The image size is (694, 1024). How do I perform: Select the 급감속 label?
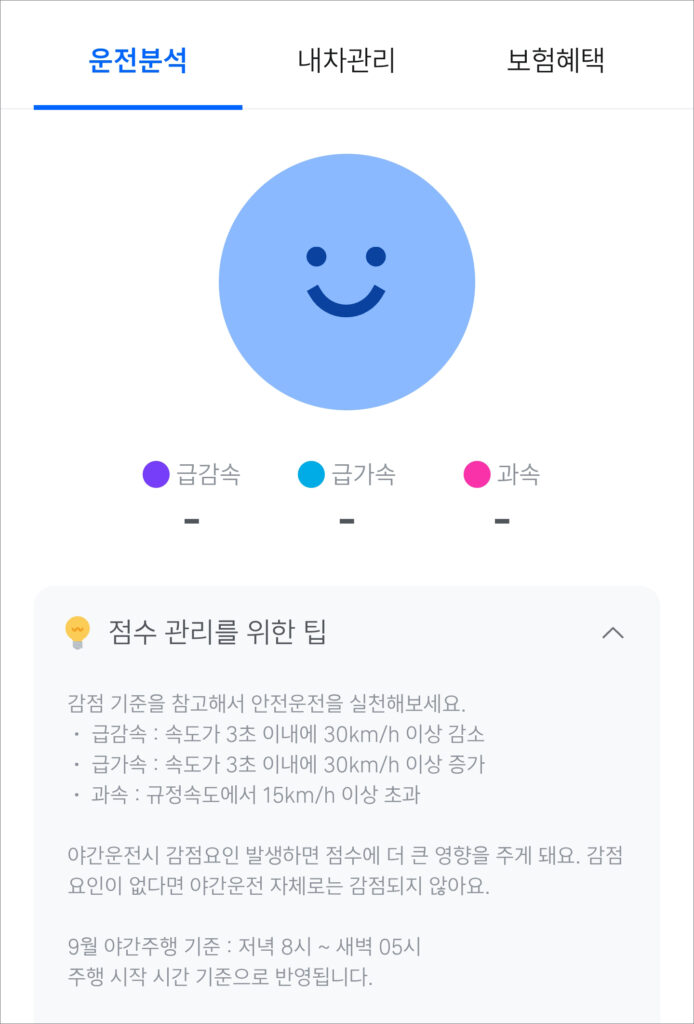pos(208,474)
